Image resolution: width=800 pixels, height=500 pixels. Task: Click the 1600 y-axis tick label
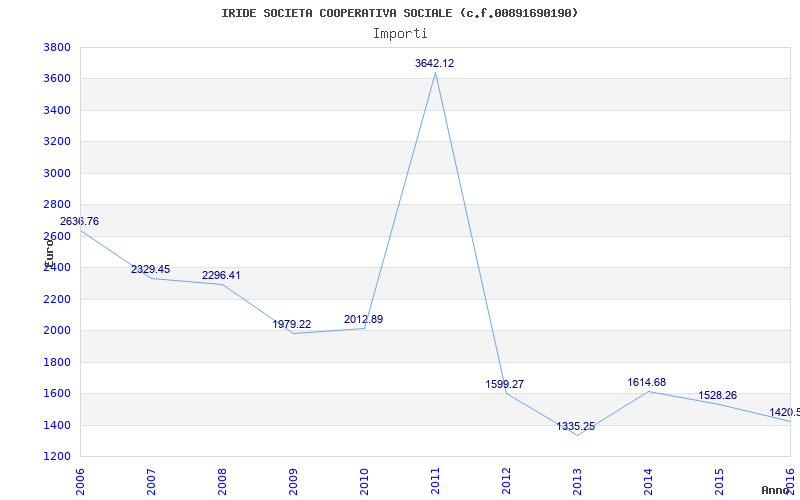(x=57, y=393)
